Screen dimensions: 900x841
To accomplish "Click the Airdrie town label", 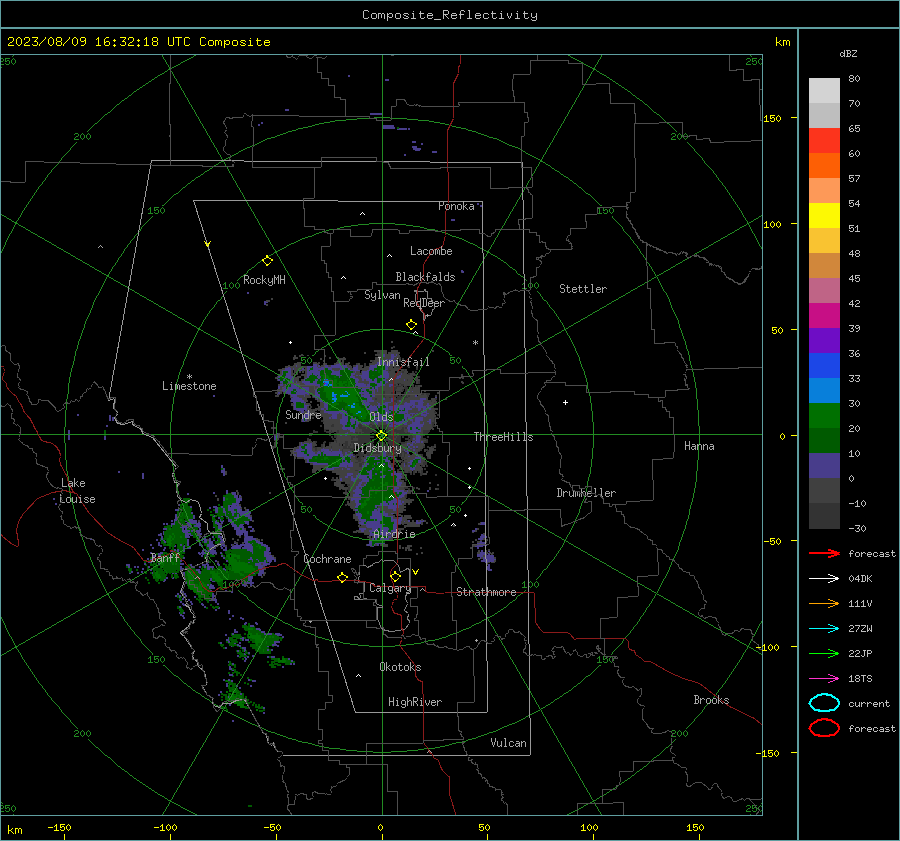I will (394, 534).
